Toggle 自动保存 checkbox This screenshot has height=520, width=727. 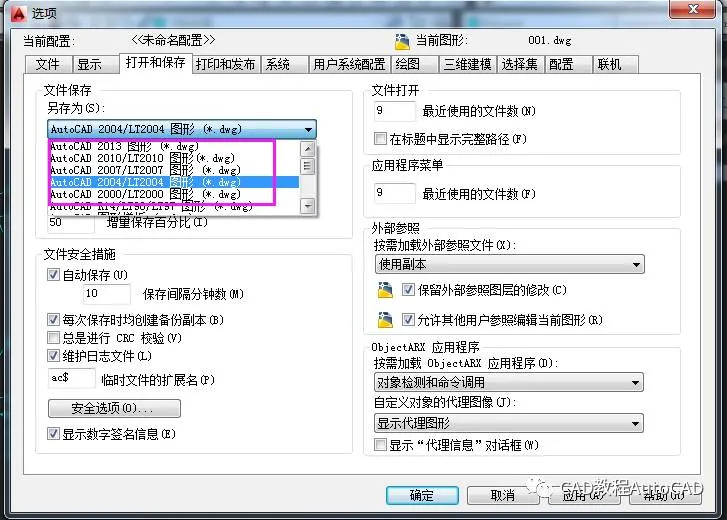[53, 275]
